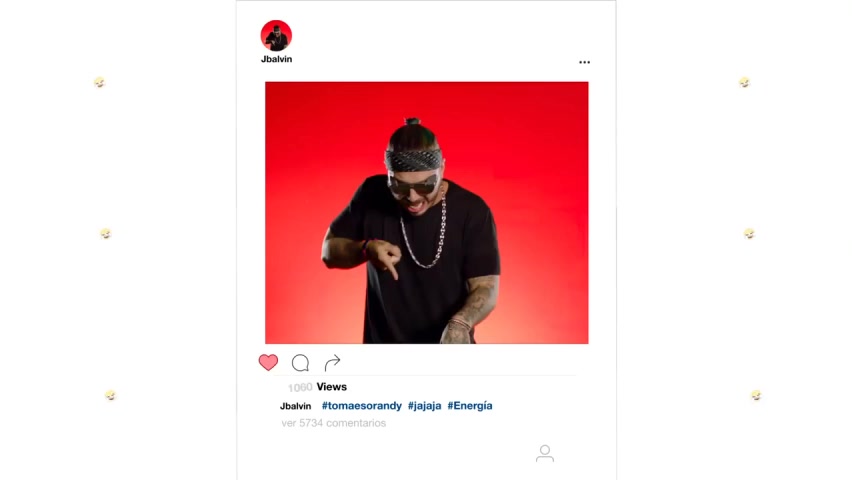This screenshot has height=480, width=852.
Task: View all 5734 comentarios
Action: pyautogui.click(x=334, y=423)
